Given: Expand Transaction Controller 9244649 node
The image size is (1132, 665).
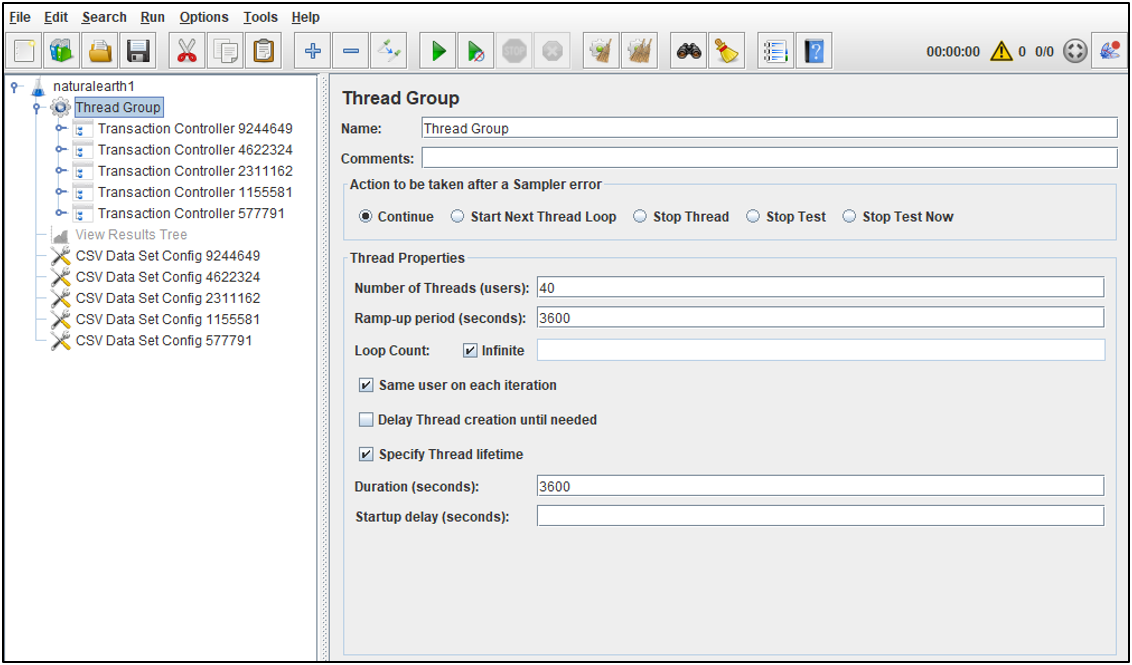Looking at the screenshot, I should click(61, 129).
